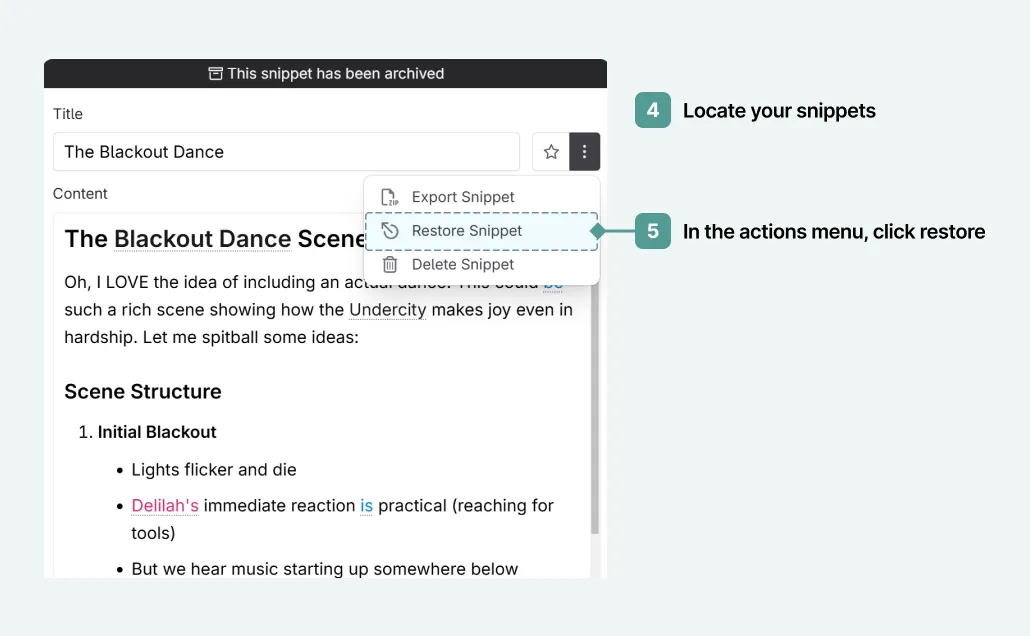Click into the Title input field

pyautogui.click(x=285, y=151)
